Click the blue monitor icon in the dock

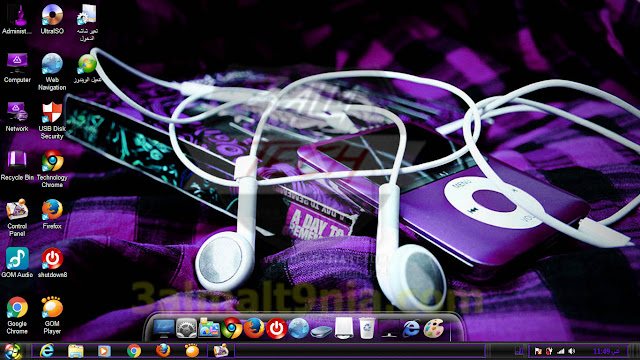[164, 328]
